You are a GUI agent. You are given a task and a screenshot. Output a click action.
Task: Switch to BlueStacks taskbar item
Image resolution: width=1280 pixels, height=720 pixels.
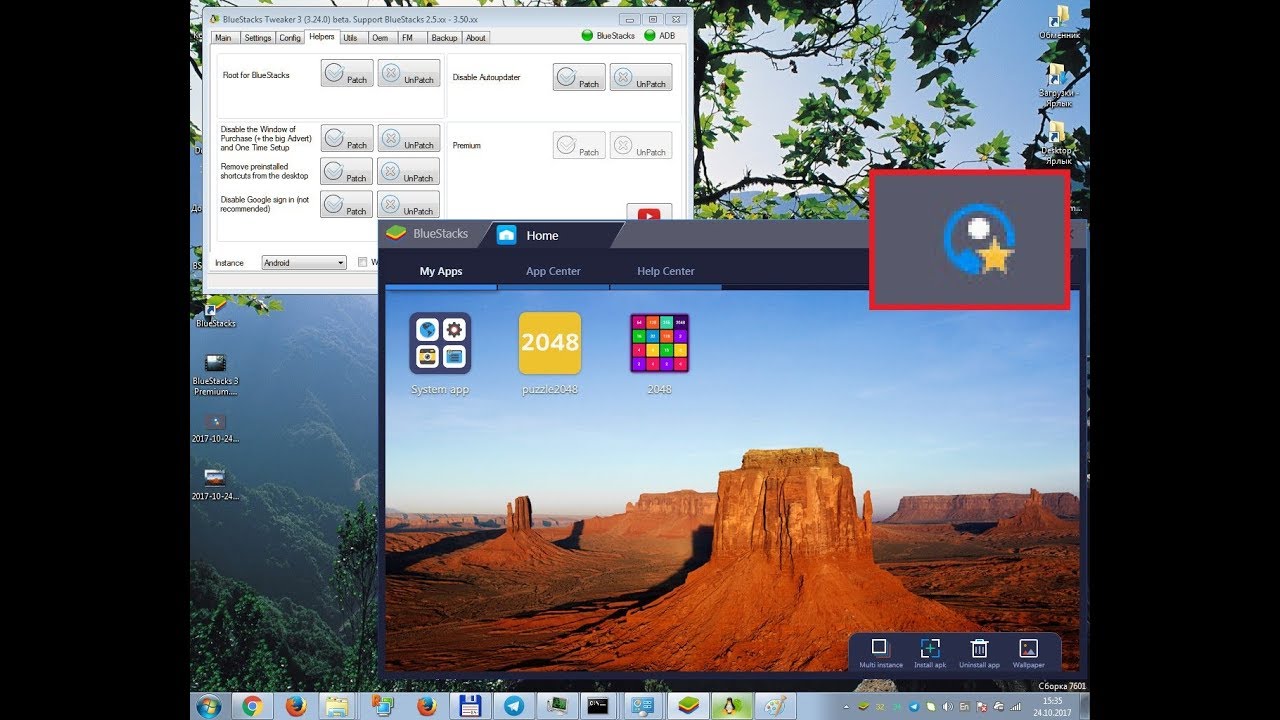(x=687, y=706)
